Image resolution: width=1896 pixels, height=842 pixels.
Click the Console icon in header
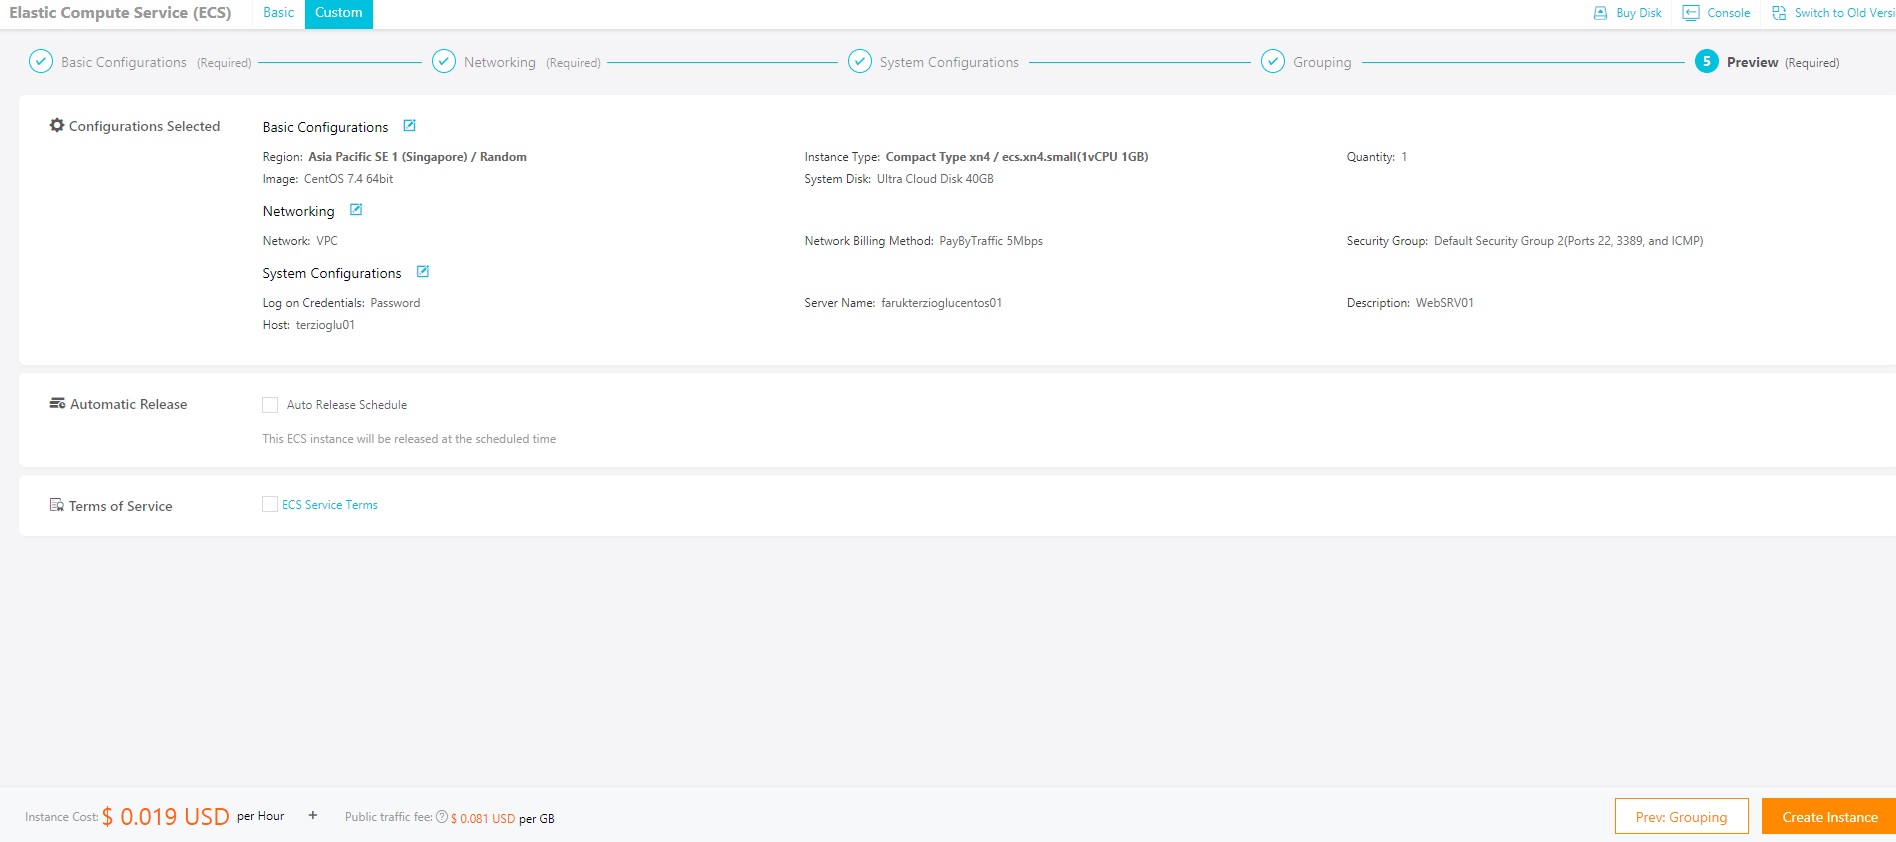(x=1691, y=13)
